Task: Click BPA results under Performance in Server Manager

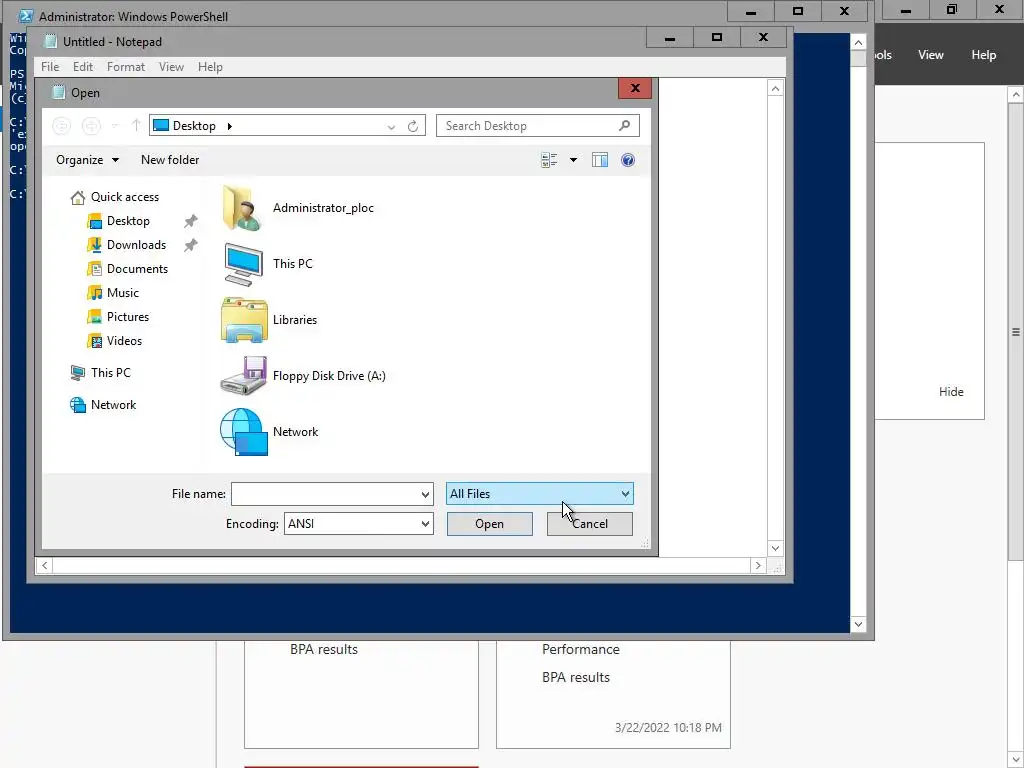Action: pyautogui.click(x=576, y=678)
